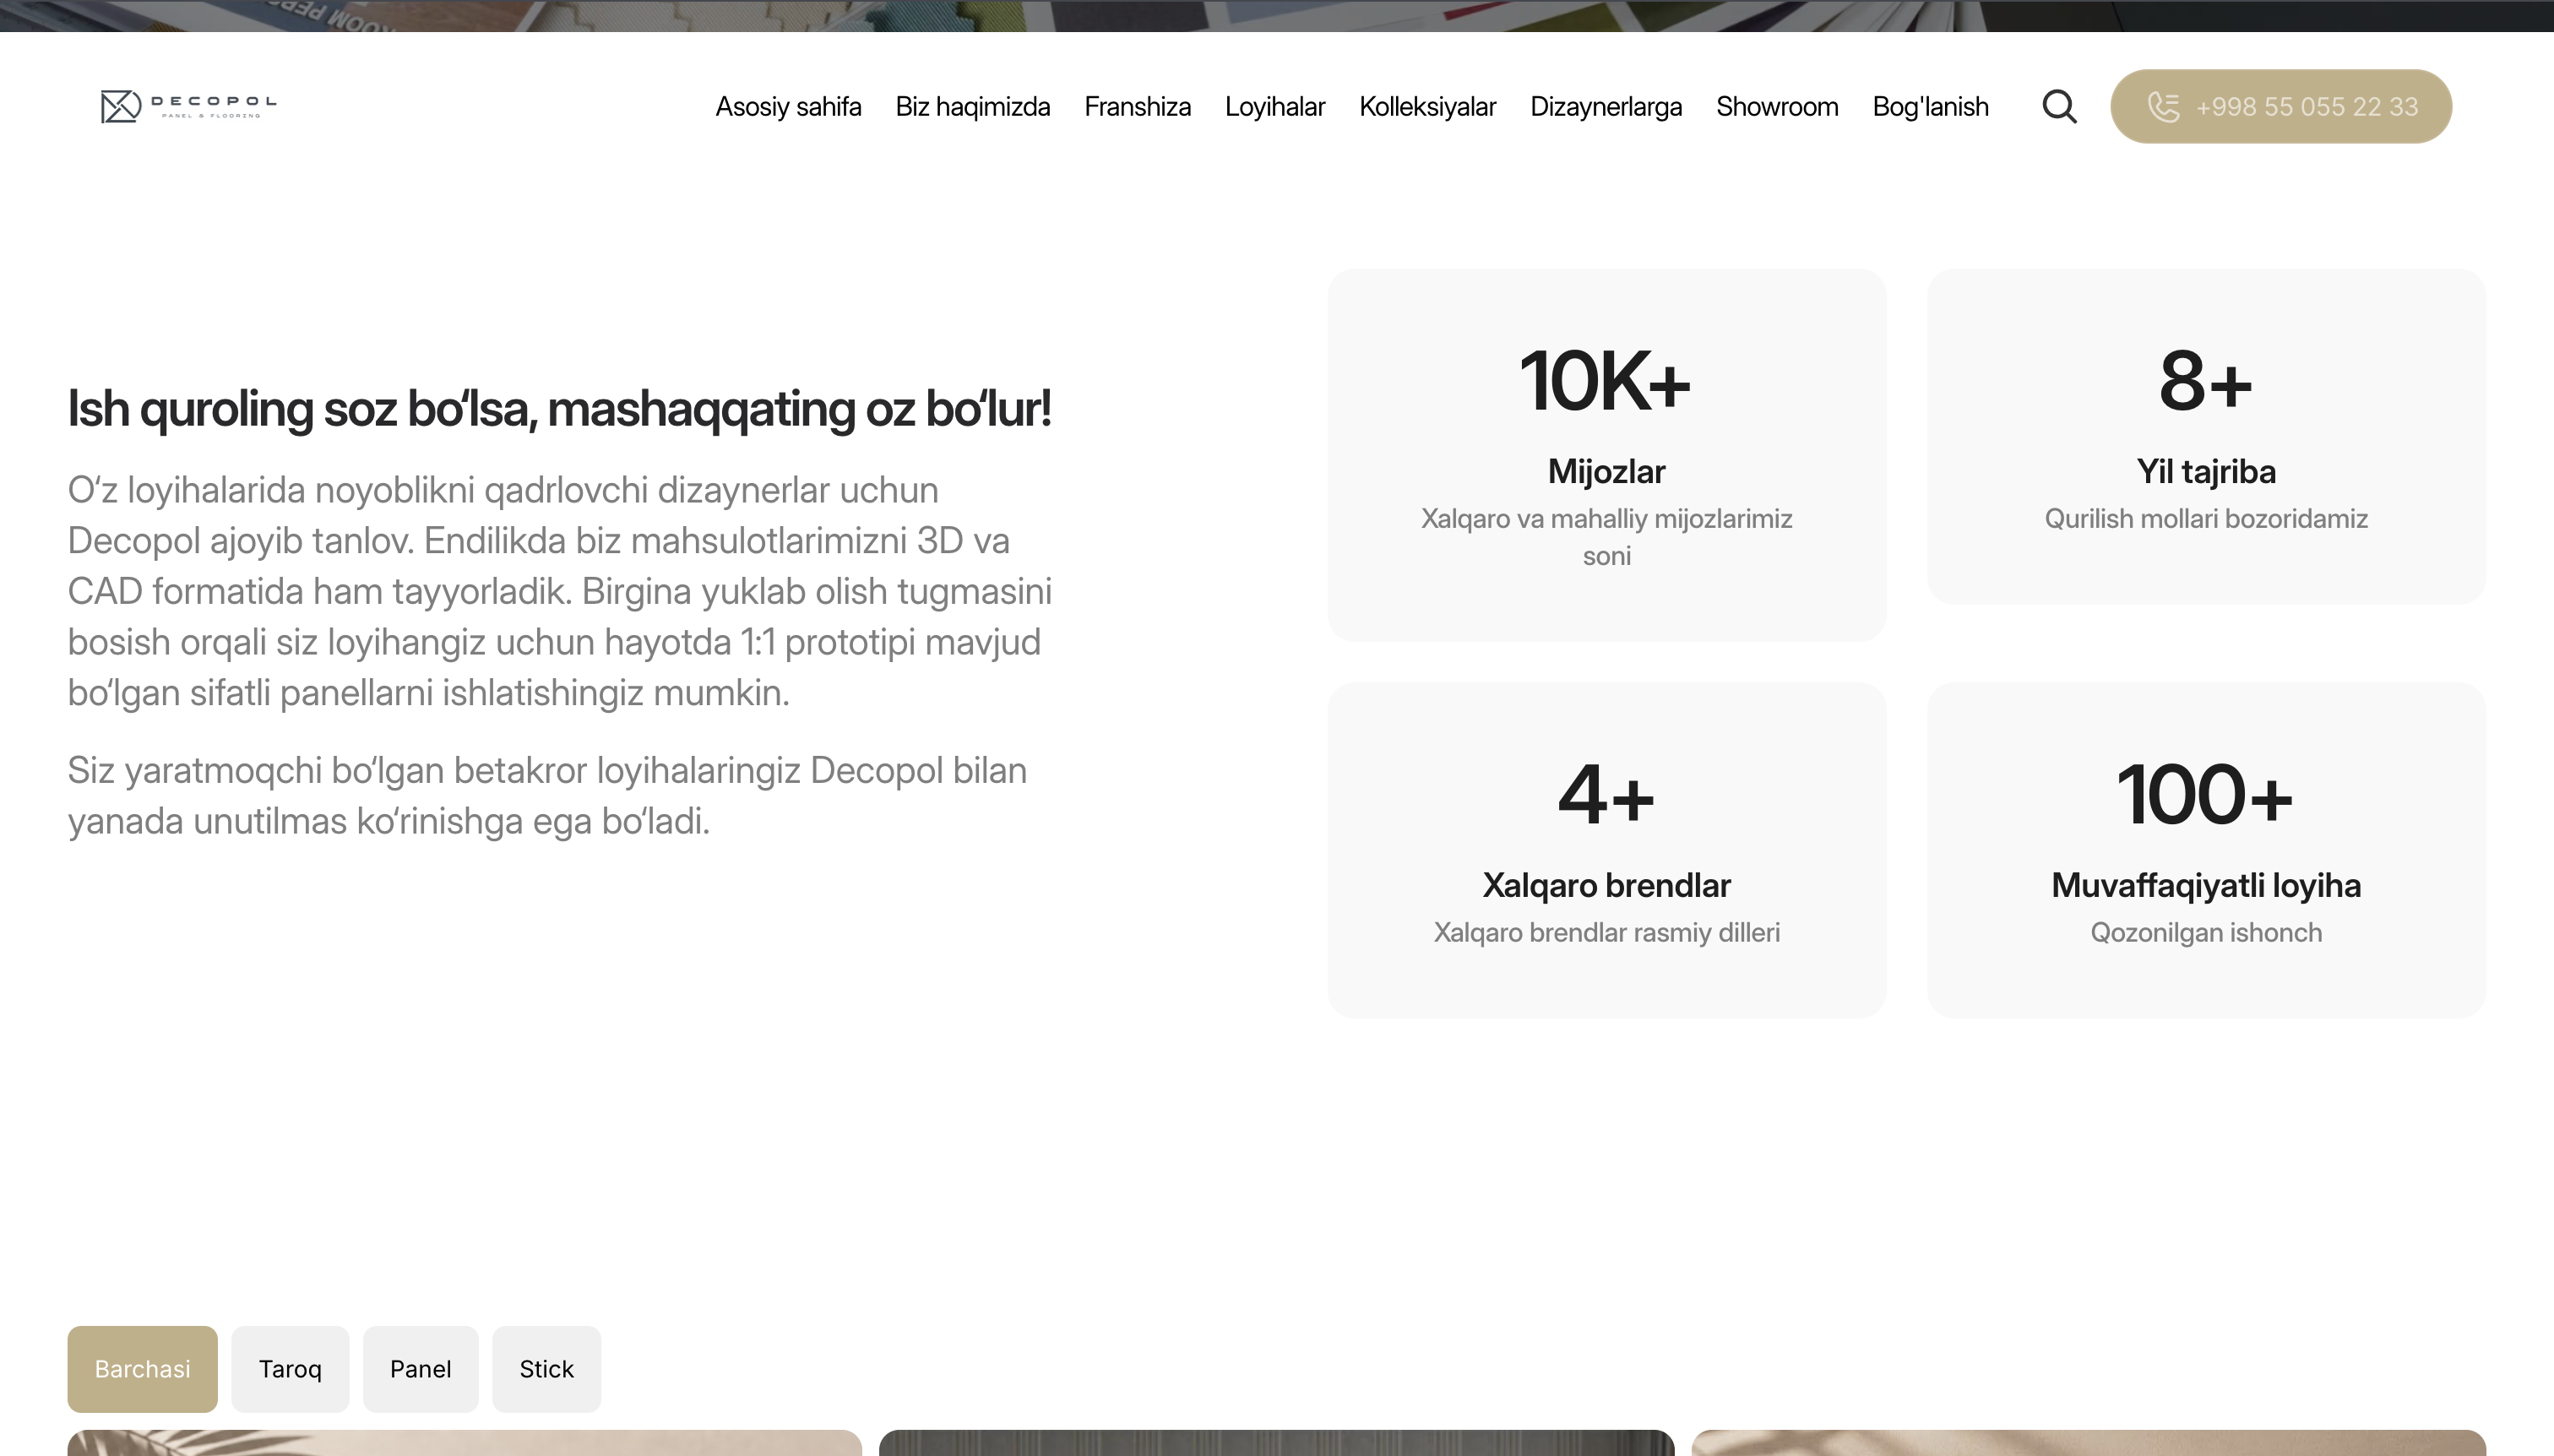Open the dark striped panel thumbnail
Screen dimensions: 2554x1456
coord(1276,1443)
